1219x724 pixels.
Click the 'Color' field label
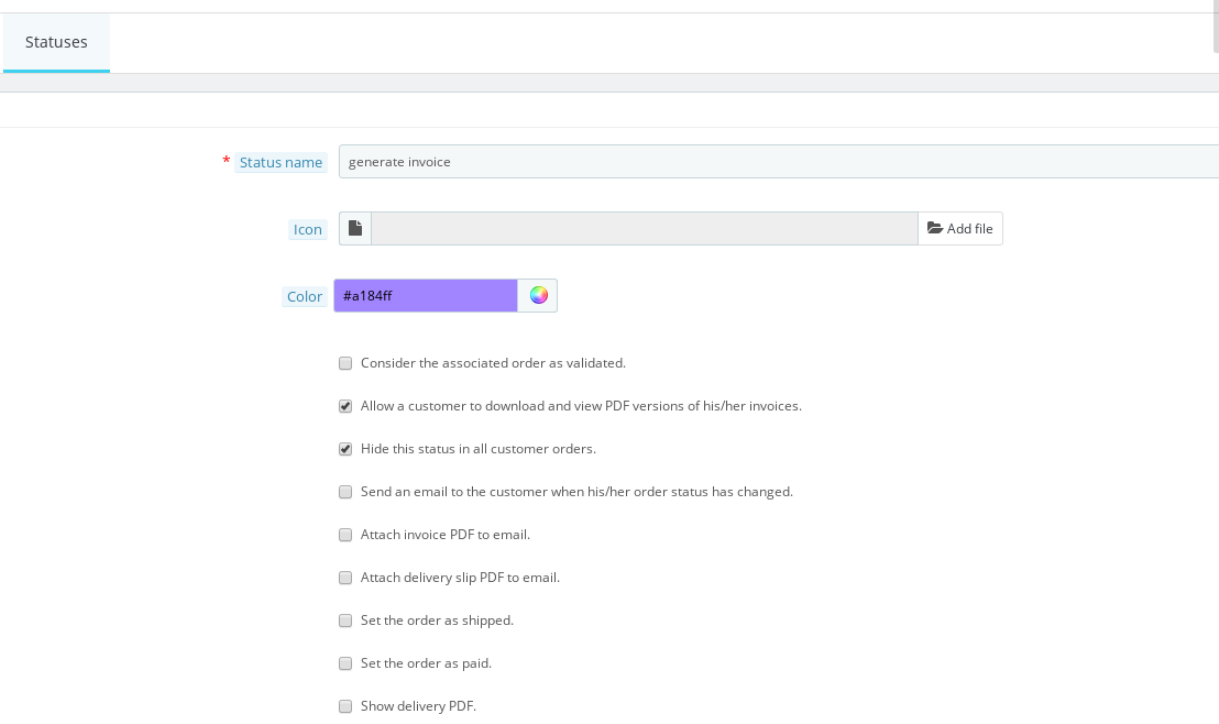click(305, 296)
